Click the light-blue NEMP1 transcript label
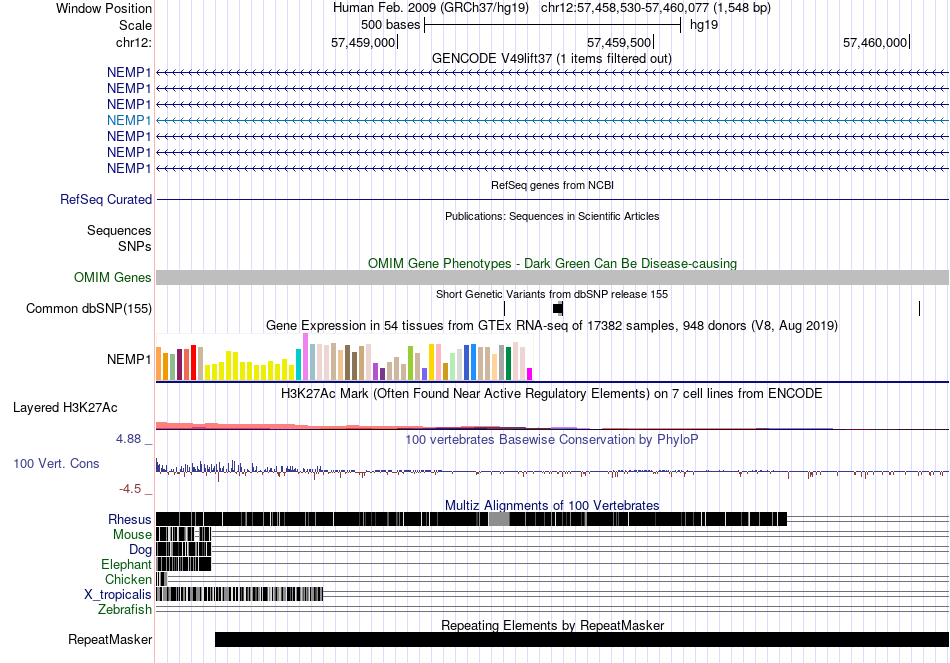The image size is (950, 663). 128,120
